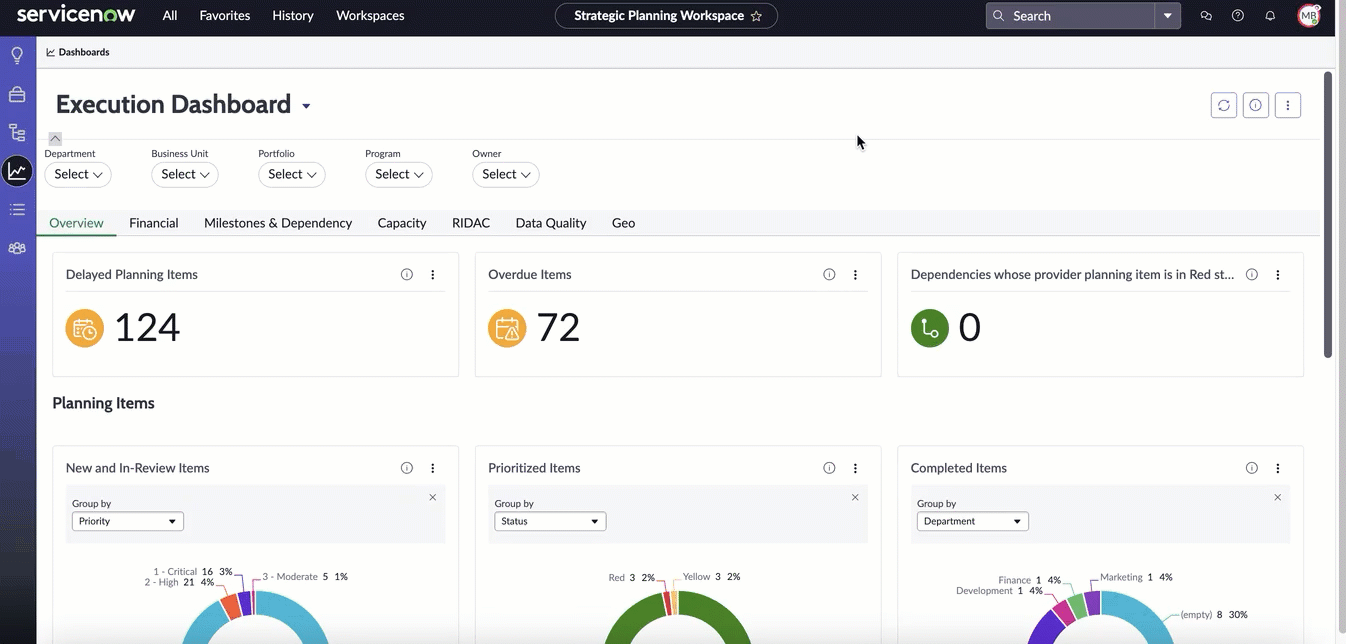The image size is (1346, 644).
Task: Open the list icon in left sidebar
Action: (x=17, y=209)
